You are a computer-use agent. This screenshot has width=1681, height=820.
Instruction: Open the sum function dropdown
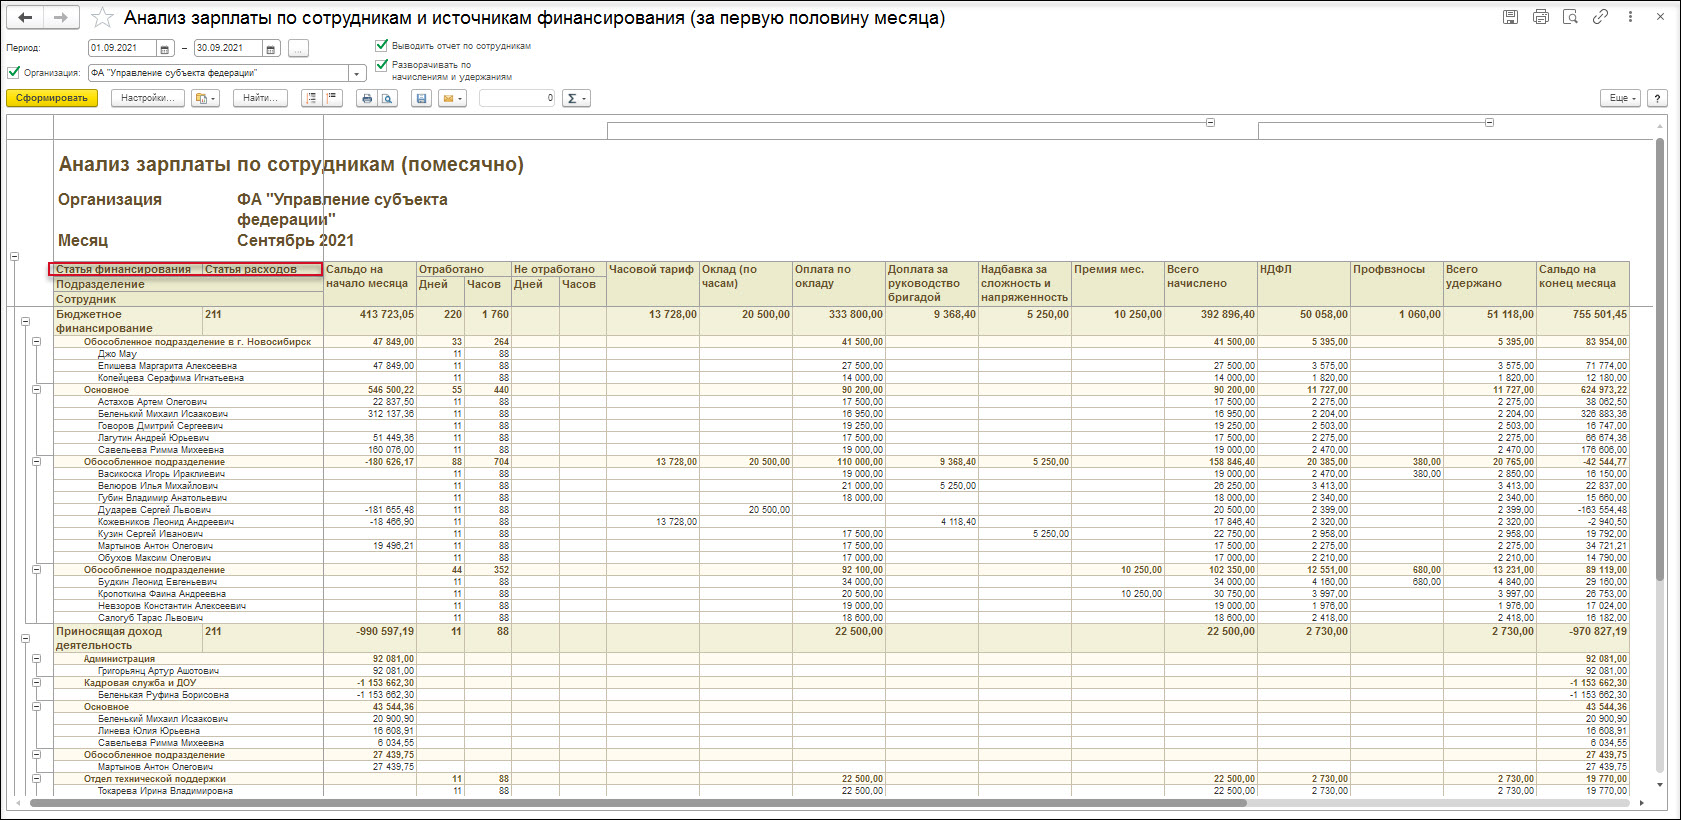pyautogui.click(x=575, y=98)
